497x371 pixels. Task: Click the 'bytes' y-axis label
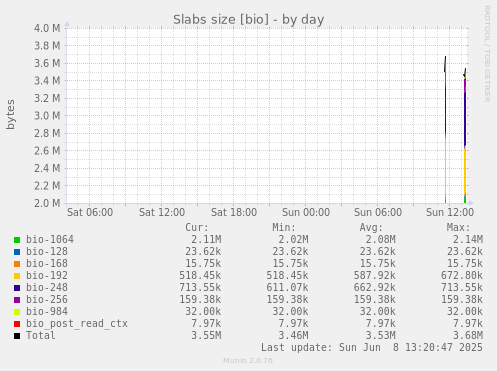(x=10, y=114)
